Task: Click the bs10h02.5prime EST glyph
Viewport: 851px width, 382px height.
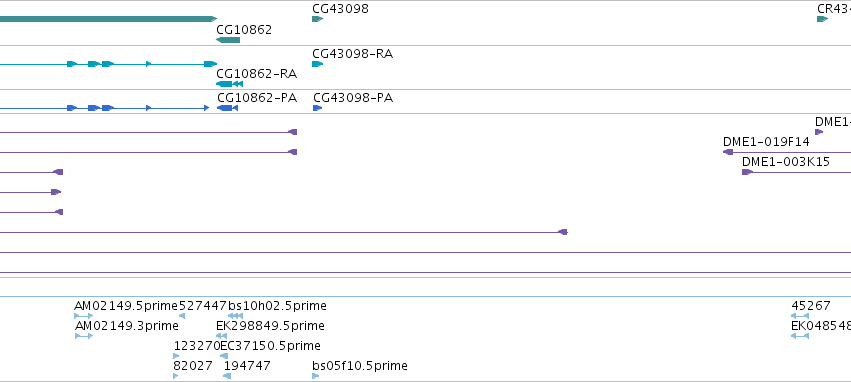Action: (235, 316)
